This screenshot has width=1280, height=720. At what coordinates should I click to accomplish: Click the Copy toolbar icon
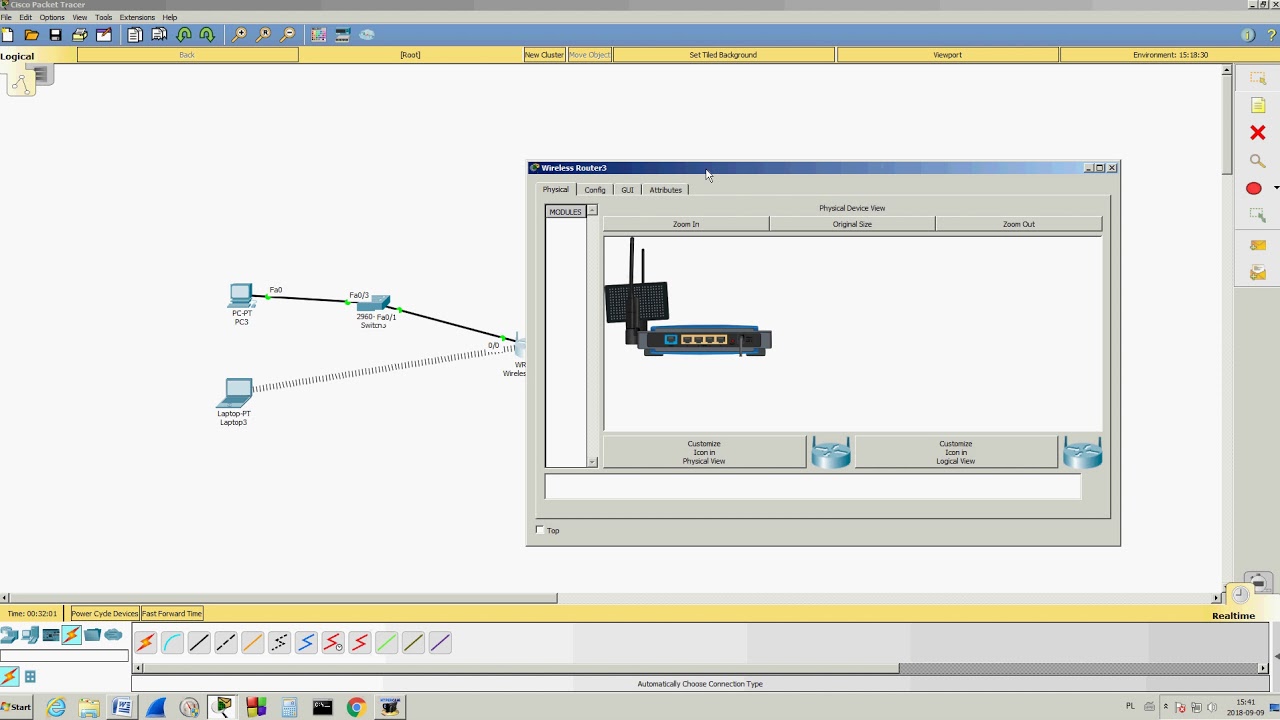135,35
